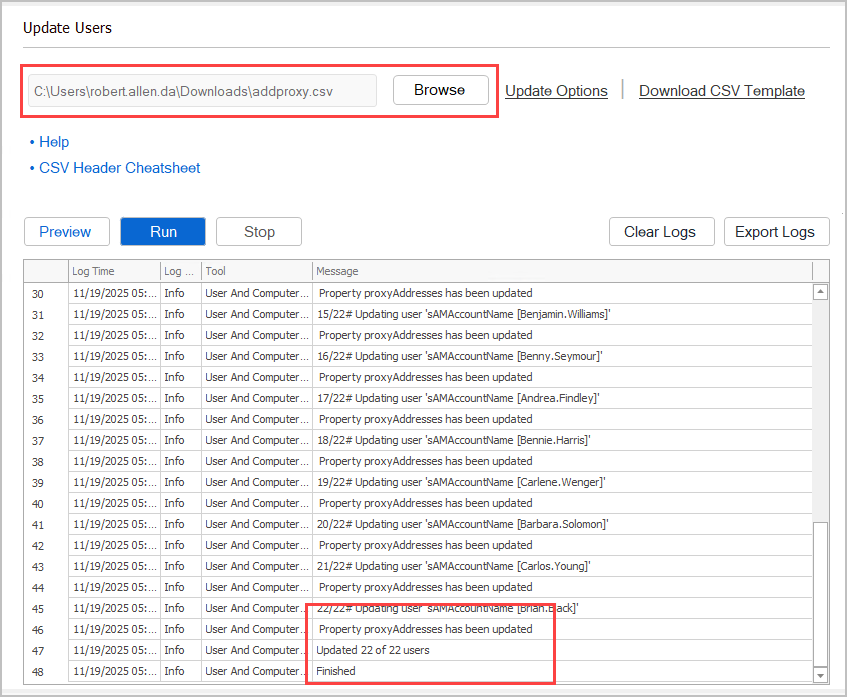Click the scrollbar down arrow
This screenshot has width=847, height=697.
(x=821, y=676)
